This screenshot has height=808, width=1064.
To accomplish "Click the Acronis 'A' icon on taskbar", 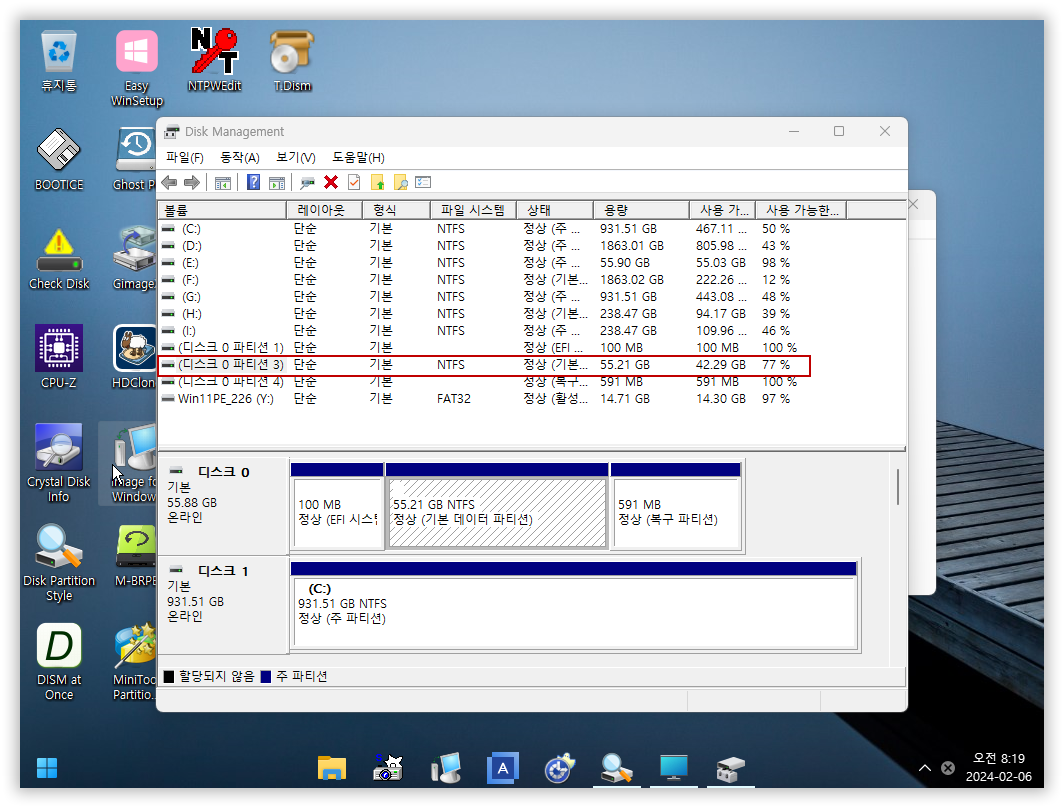I will point(503,769).
